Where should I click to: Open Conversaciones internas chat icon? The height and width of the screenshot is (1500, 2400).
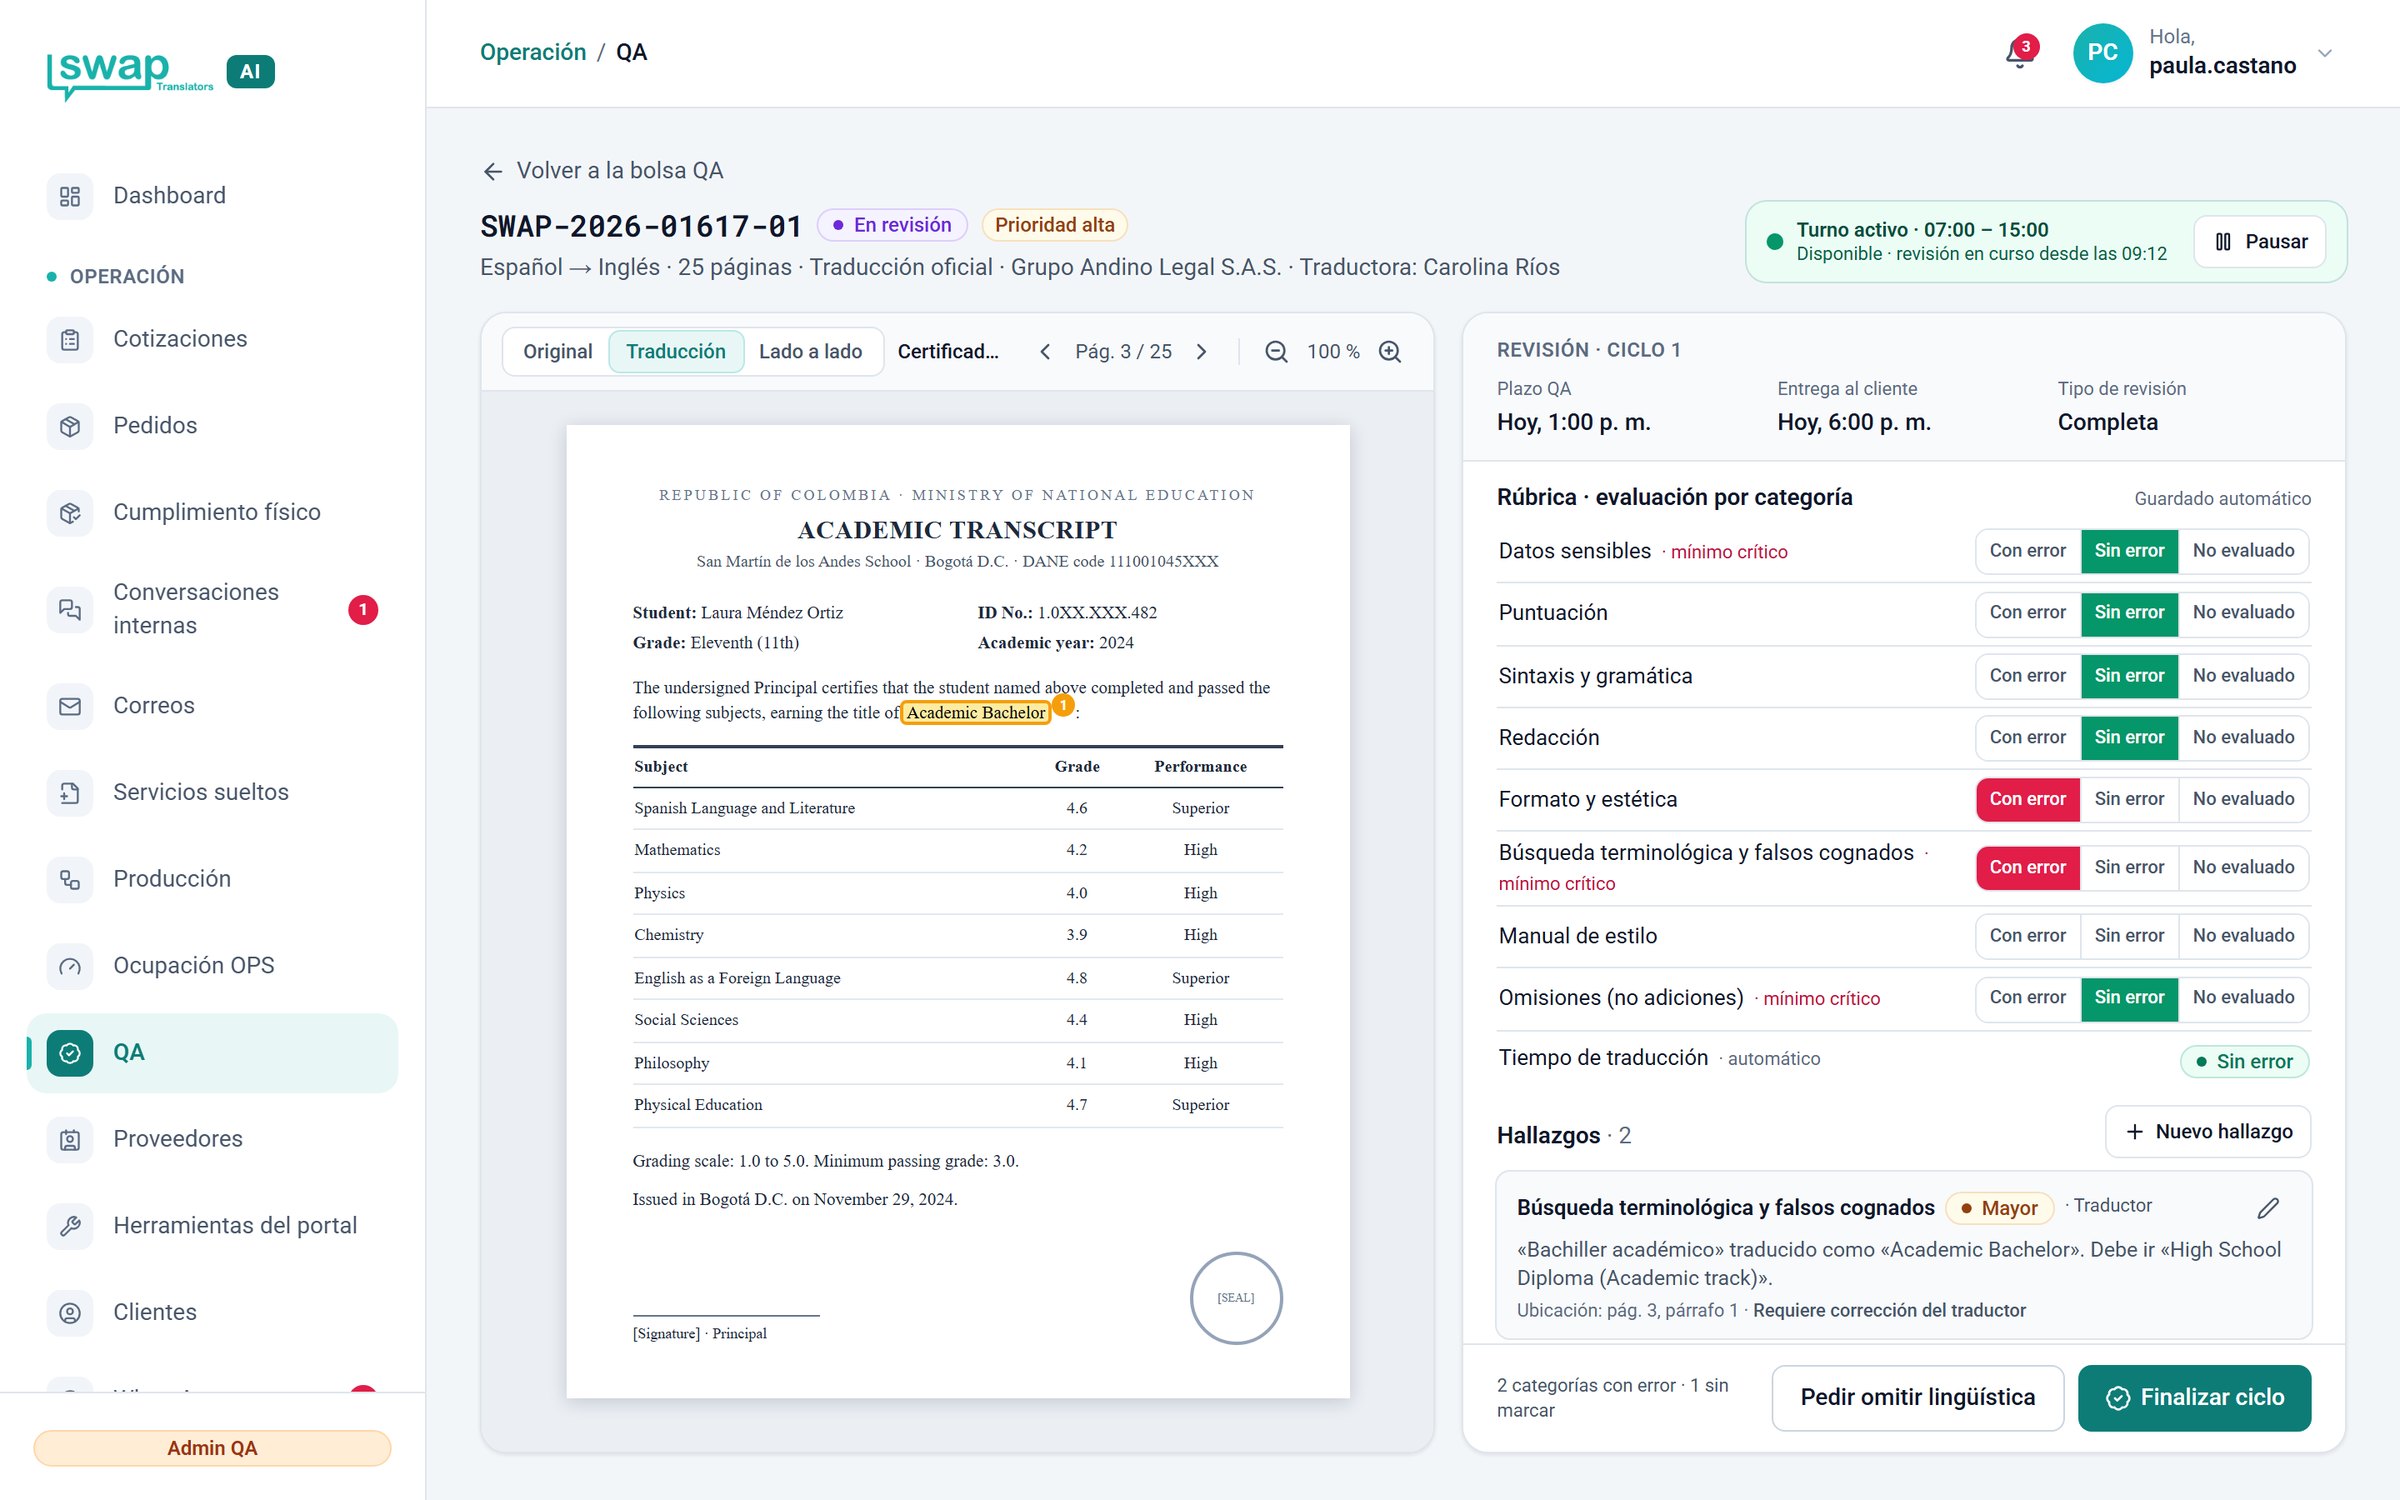click(x=70, y=609)
